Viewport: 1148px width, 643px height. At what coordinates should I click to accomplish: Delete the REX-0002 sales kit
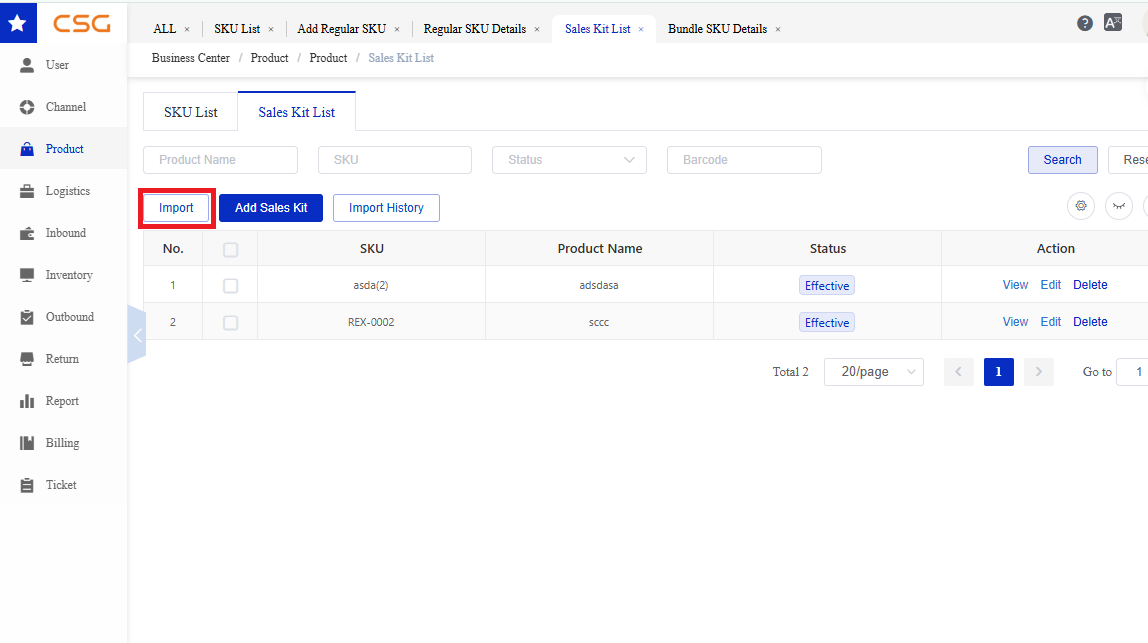click(1090, 322)
